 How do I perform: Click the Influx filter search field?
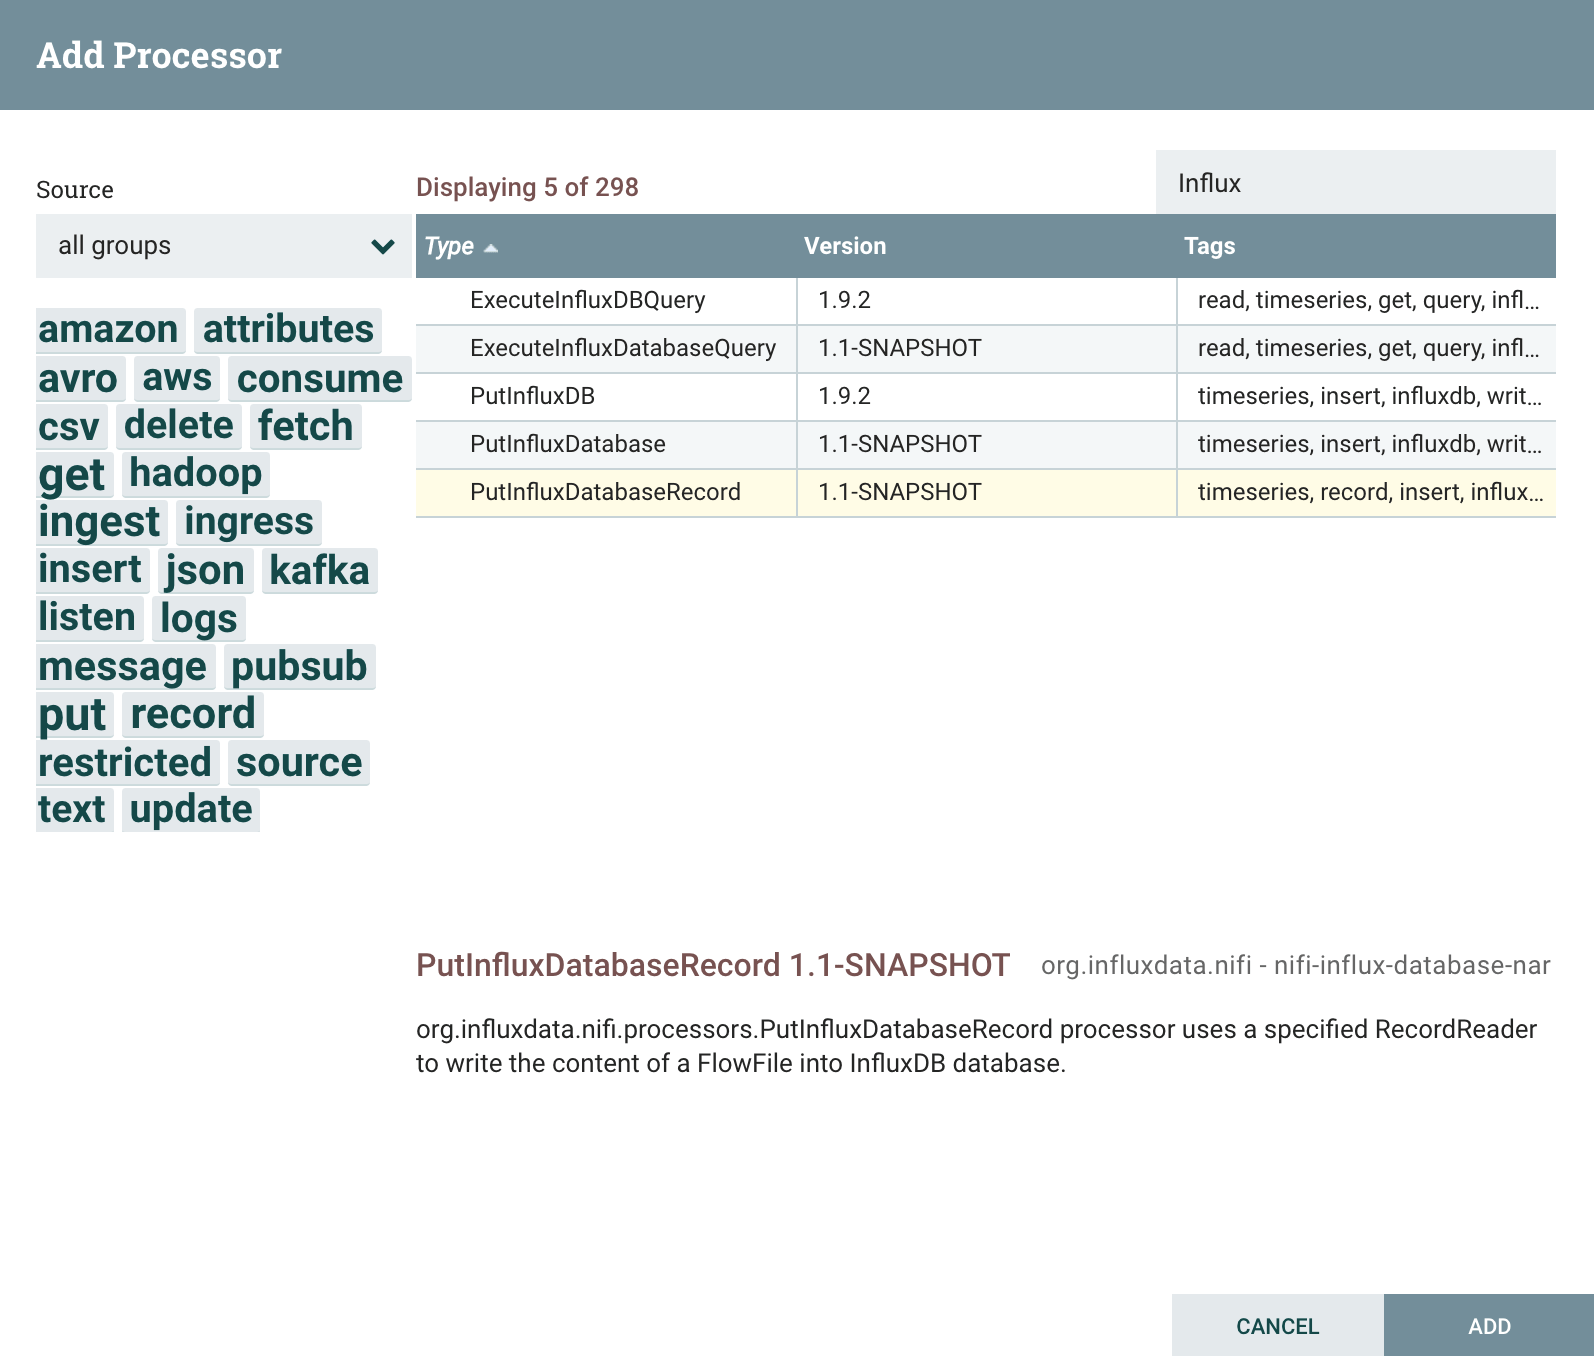pos(1354,183)
